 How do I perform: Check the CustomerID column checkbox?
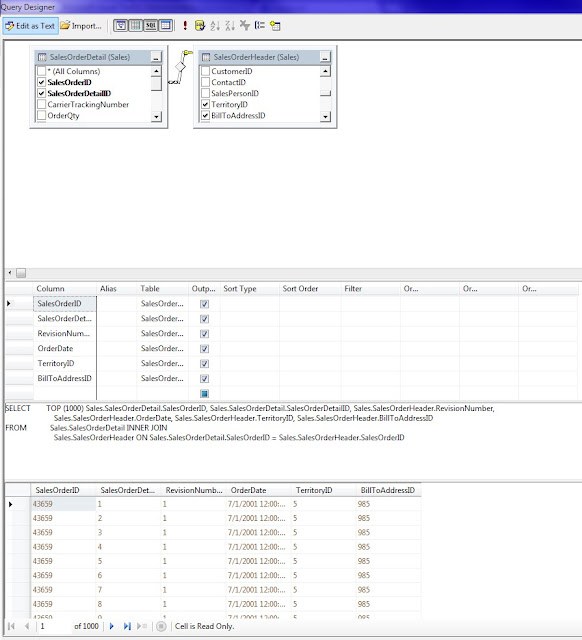click(x=205, y=71)
